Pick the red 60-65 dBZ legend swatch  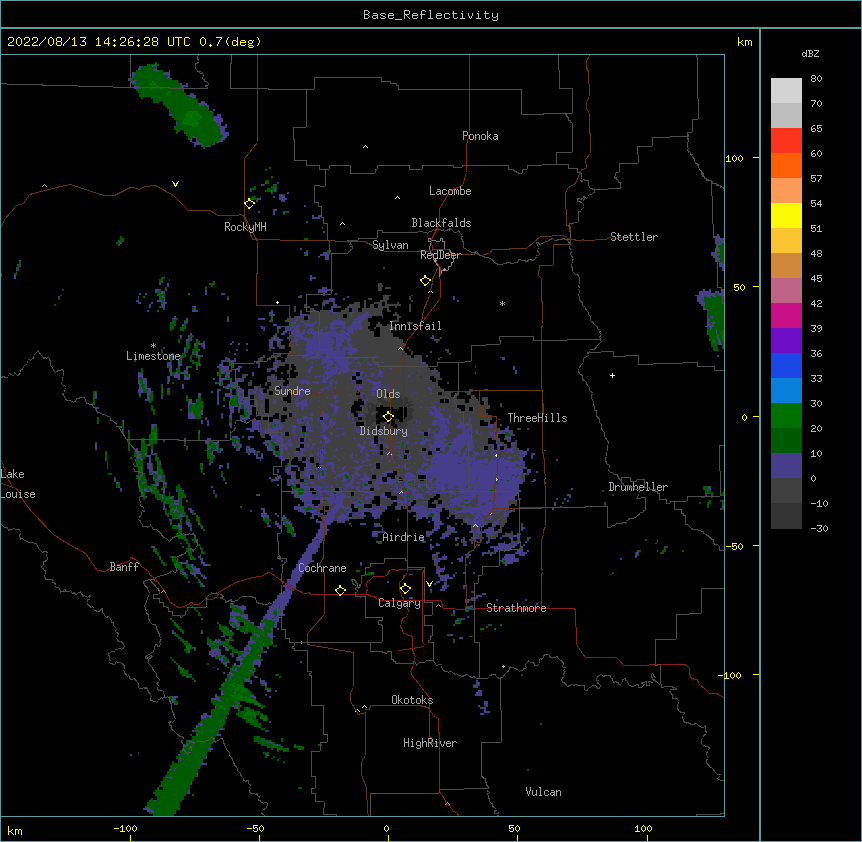786,141
